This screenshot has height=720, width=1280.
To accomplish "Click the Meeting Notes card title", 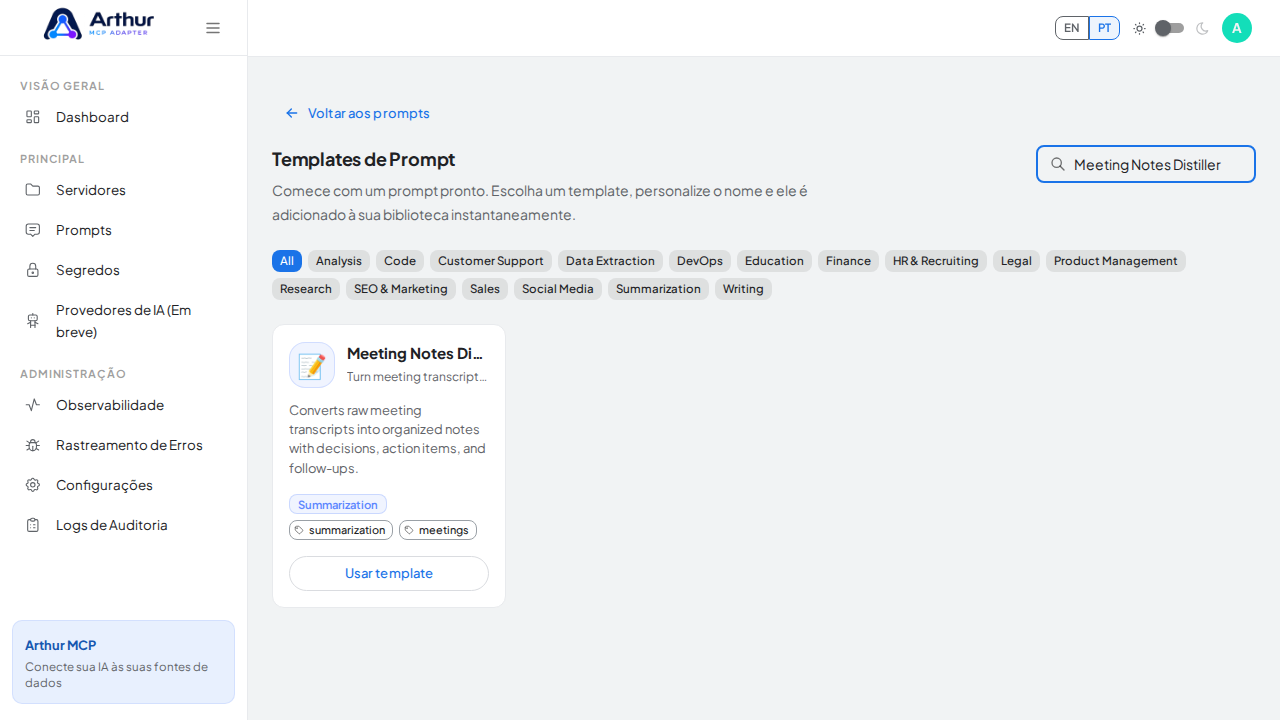I will coord(416,353).
